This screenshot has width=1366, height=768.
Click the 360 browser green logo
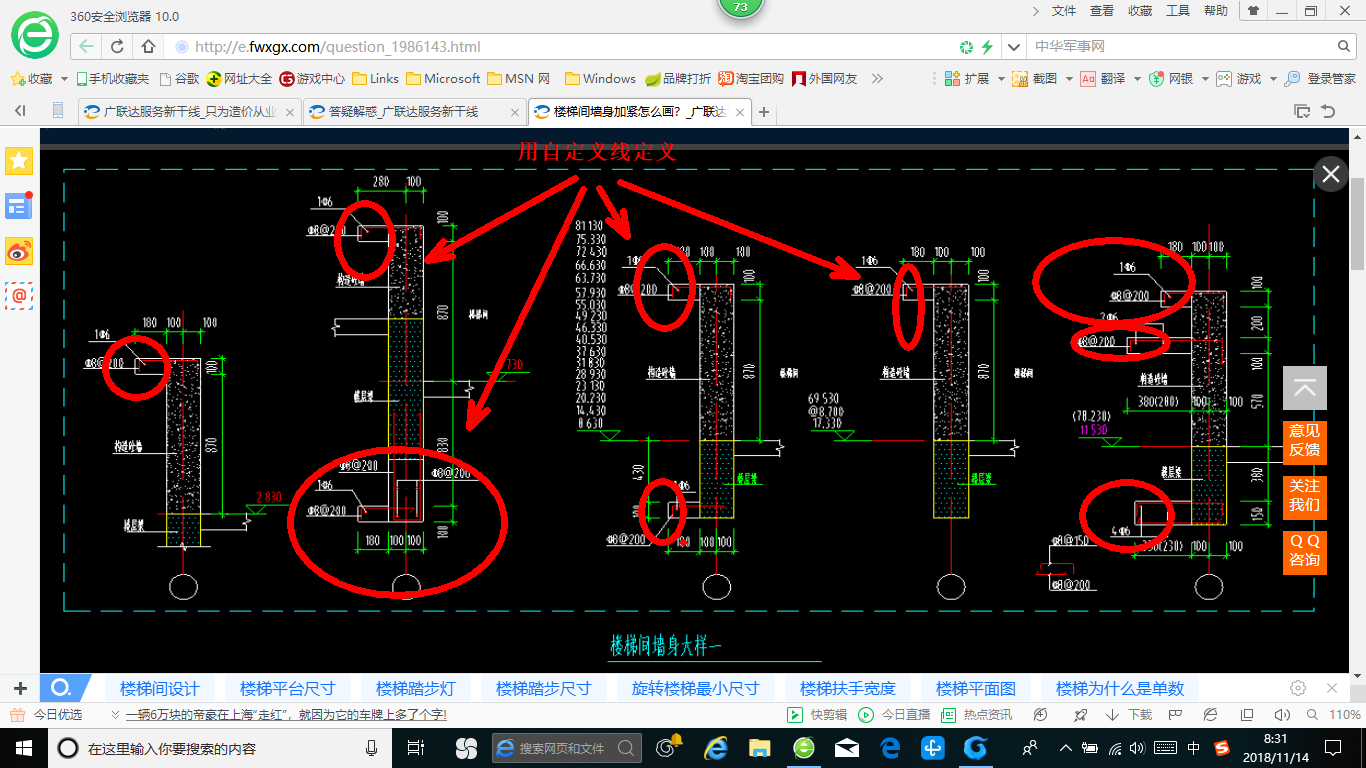click(x=35, y=35)
